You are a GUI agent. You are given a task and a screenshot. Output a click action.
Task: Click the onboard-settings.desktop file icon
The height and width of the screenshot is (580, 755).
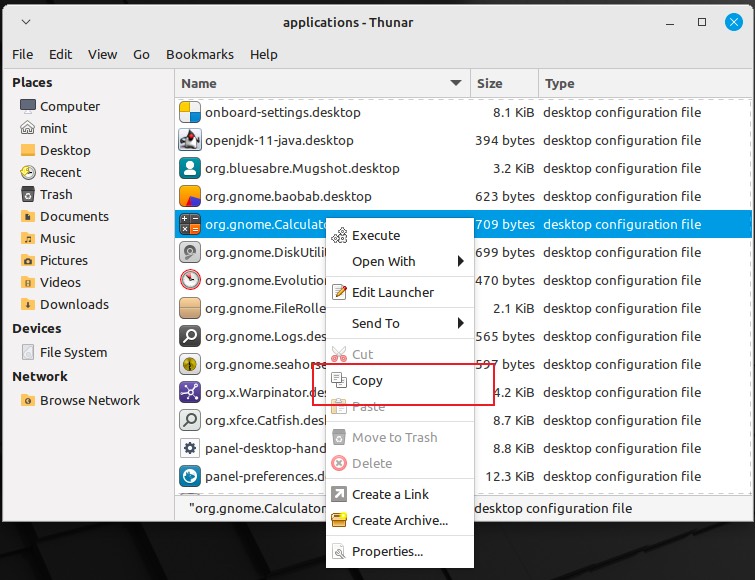coord(190,112)
